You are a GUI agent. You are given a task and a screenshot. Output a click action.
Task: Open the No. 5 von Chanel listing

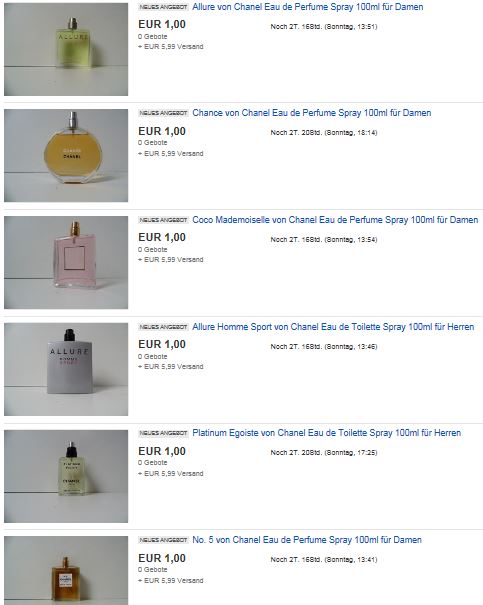click(x=307, y=540)
